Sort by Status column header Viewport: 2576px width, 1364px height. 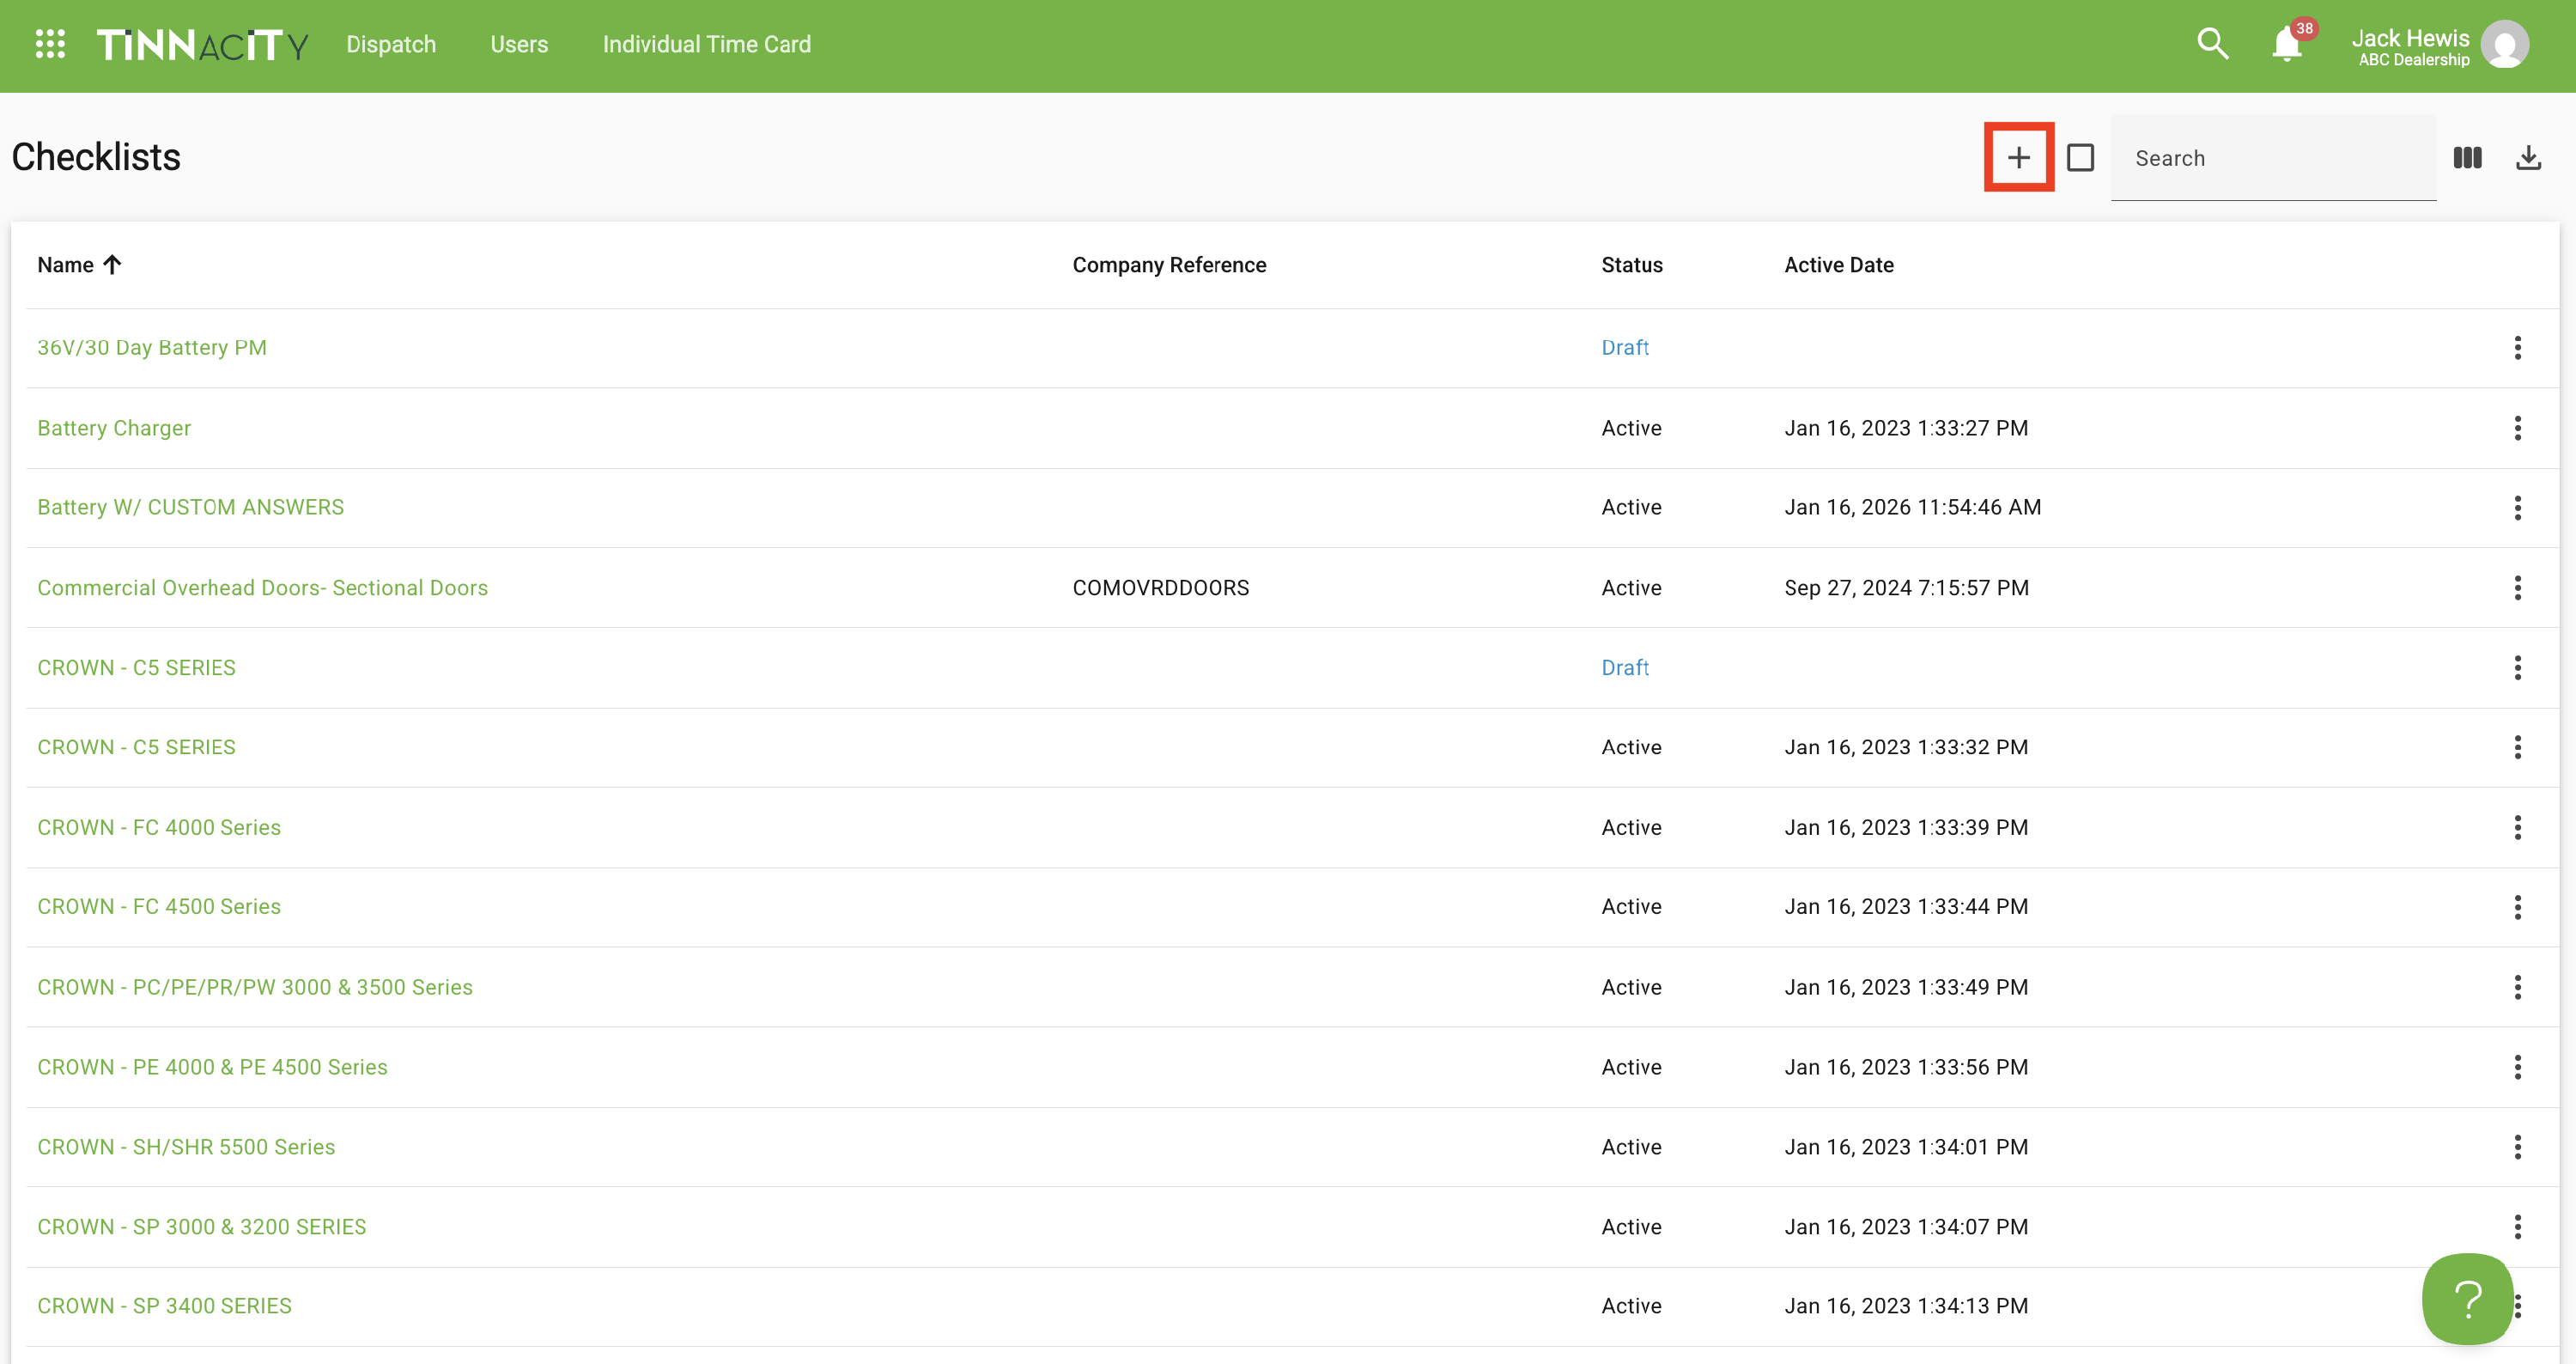tap(1631, 265)
